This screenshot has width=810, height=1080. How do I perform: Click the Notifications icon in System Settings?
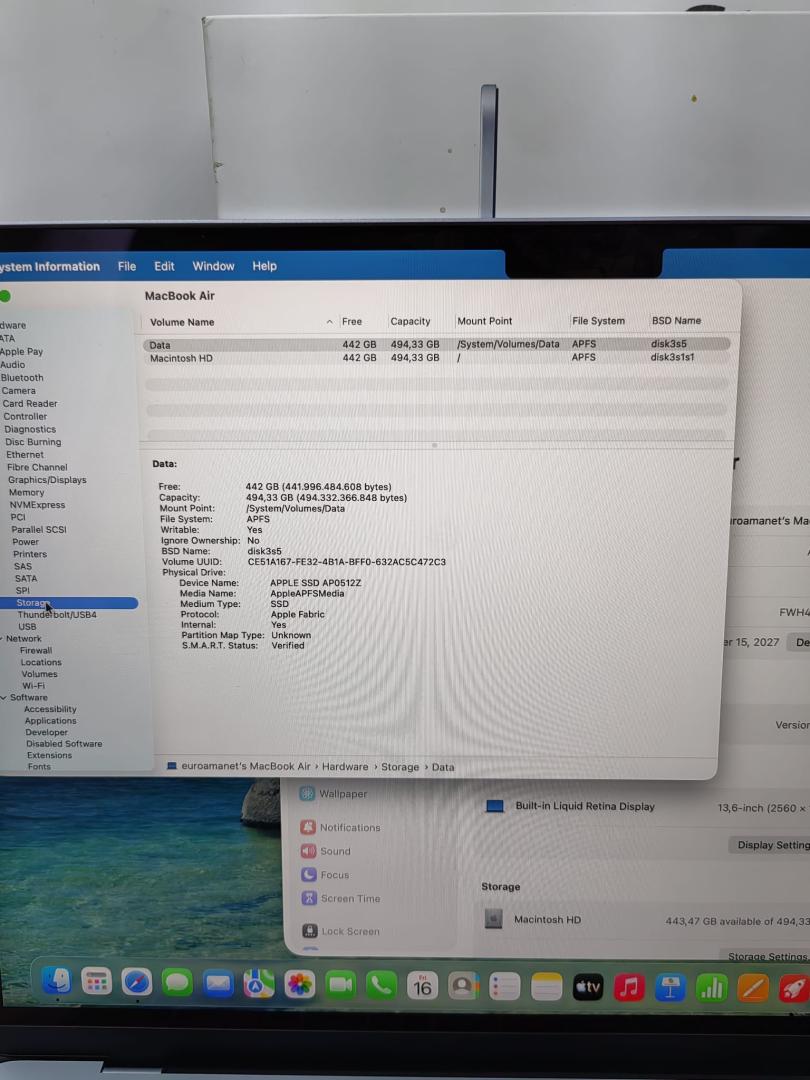click(308, 827)
